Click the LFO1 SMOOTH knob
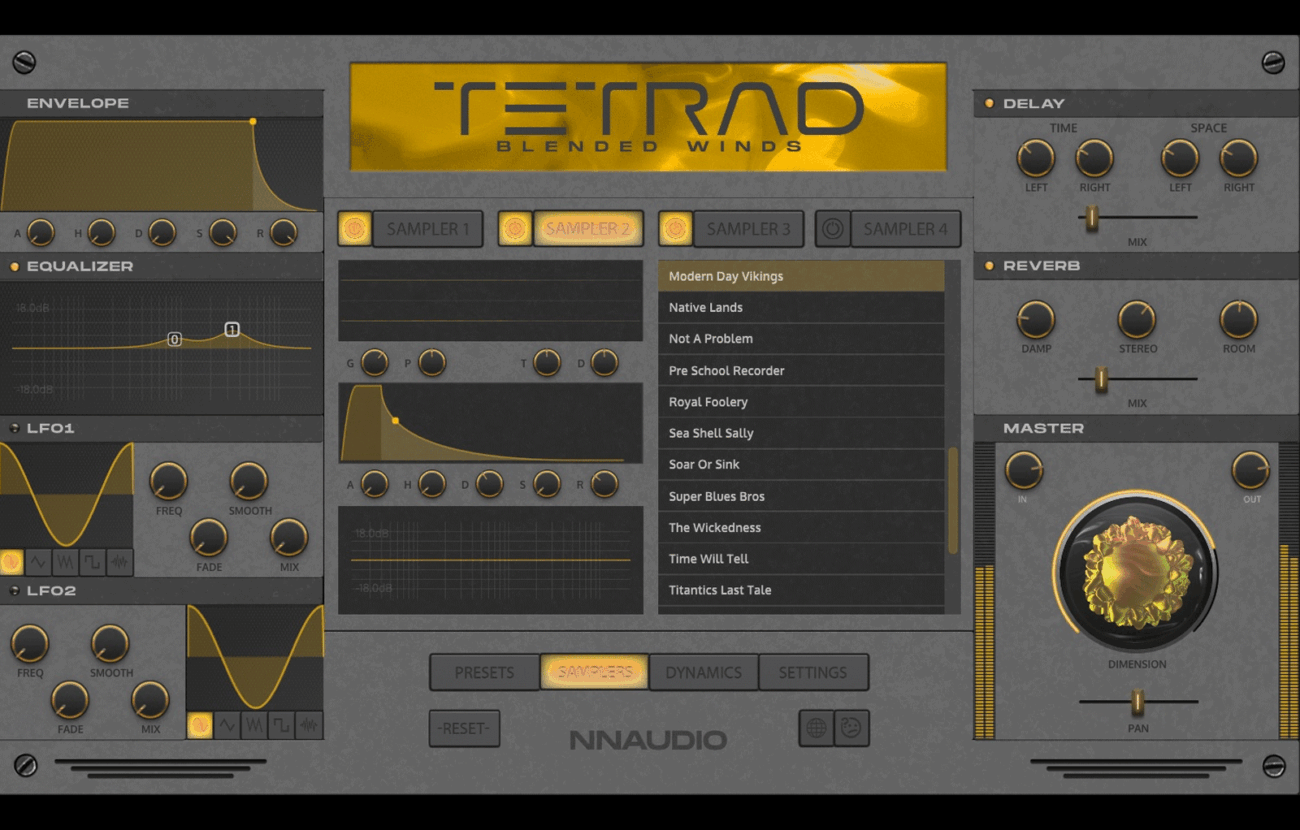Viewport: 1300px width, 830px height. coord(249,481)
